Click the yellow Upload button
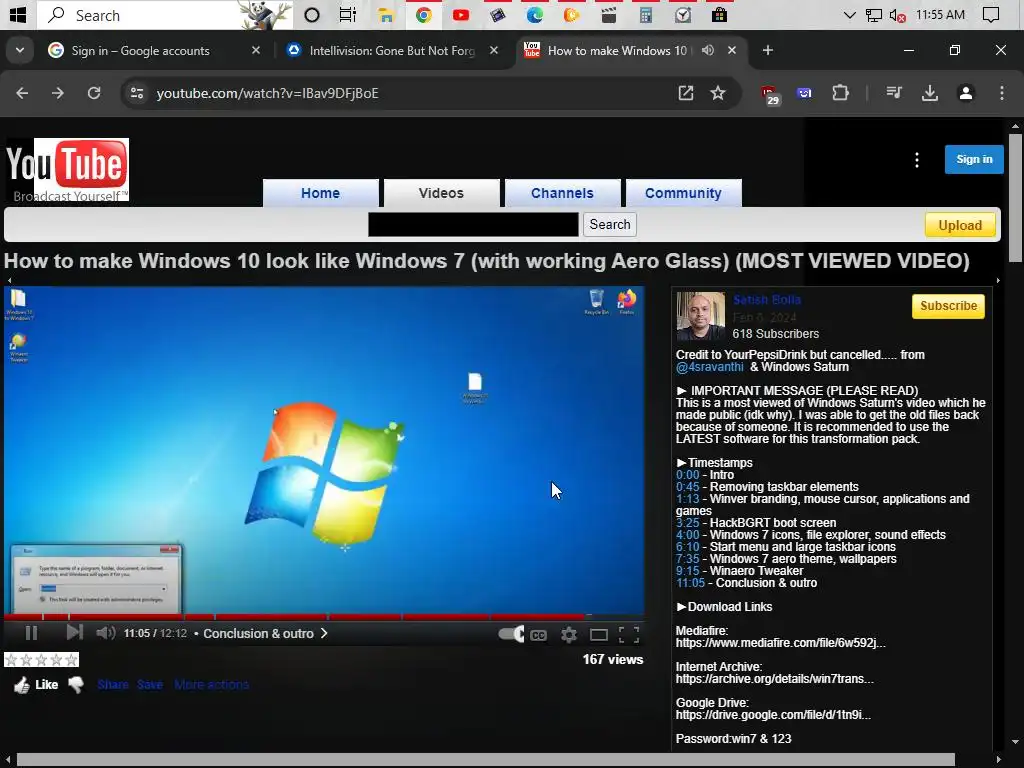The height and width of the screenshot is (768, 1024). (960, 225)
